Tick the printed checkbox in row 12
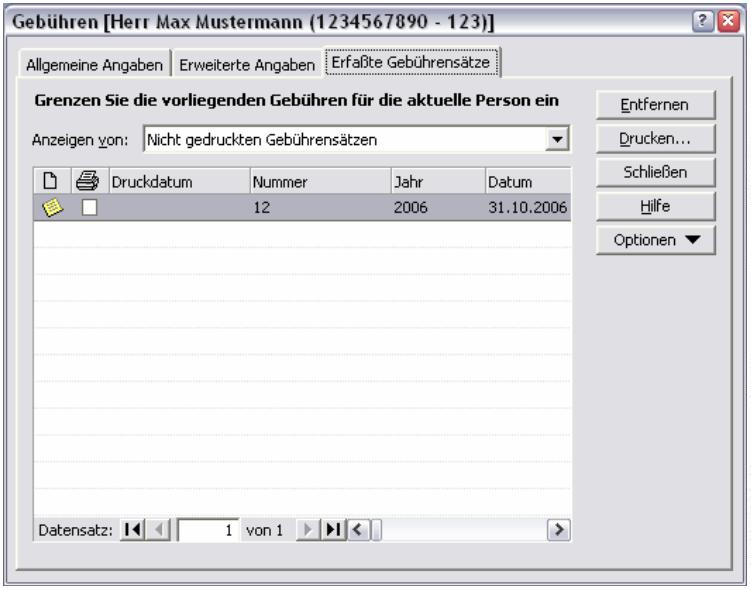 point(90,207)
